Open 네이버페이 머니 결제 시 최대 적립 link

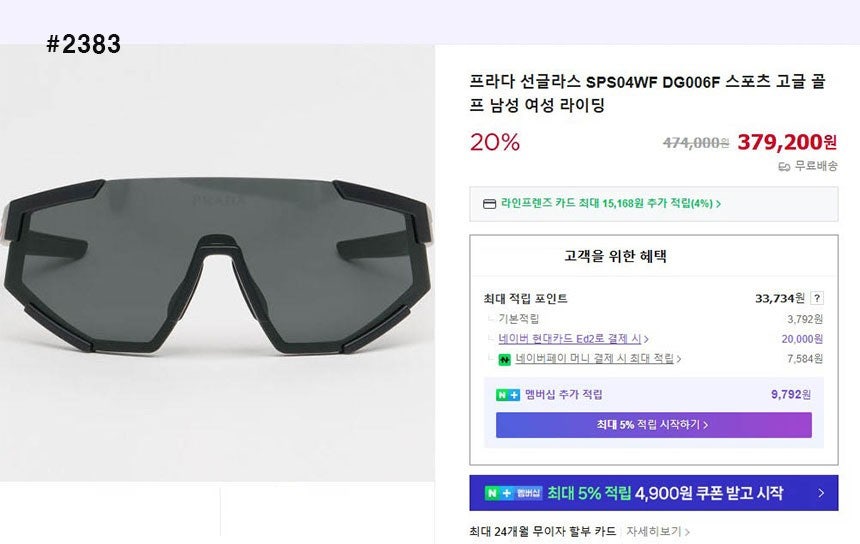[x=598, y=359]
